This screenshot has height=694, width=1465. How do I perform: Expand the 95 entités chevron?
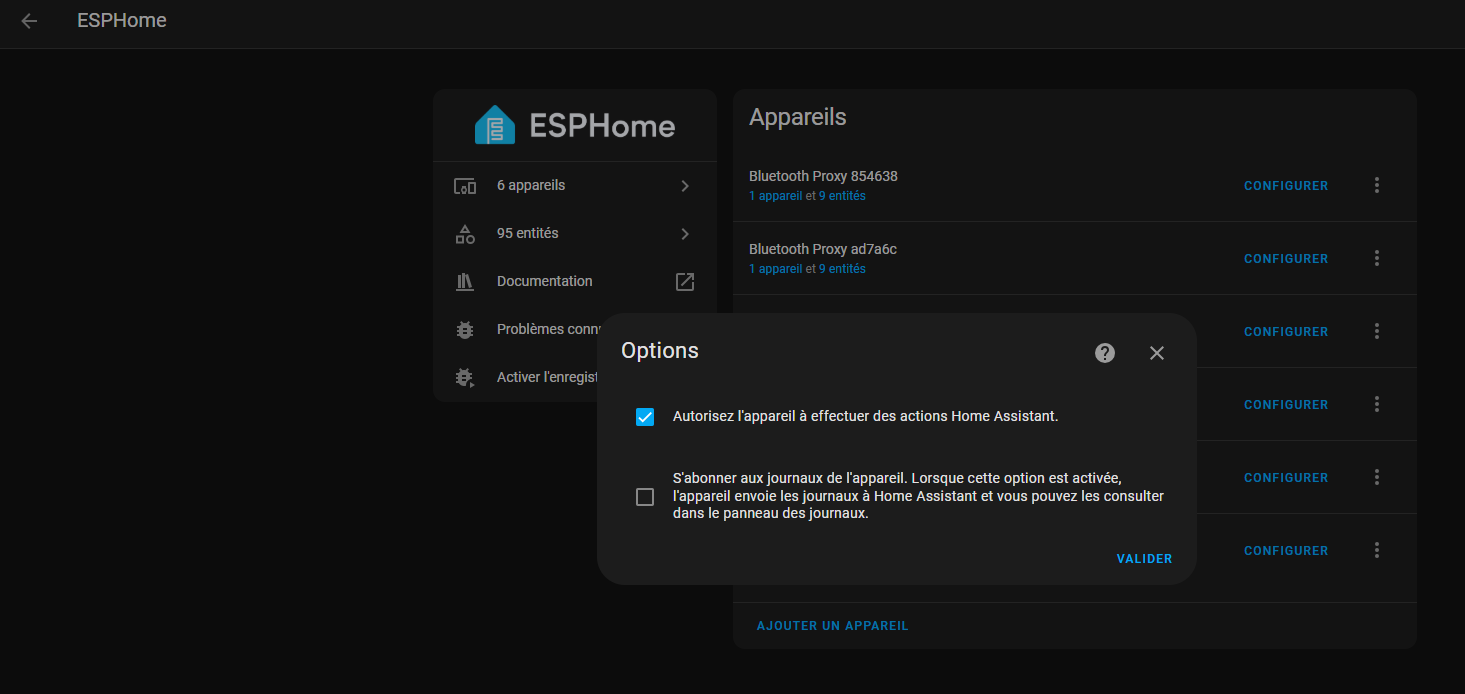(685, 234)
